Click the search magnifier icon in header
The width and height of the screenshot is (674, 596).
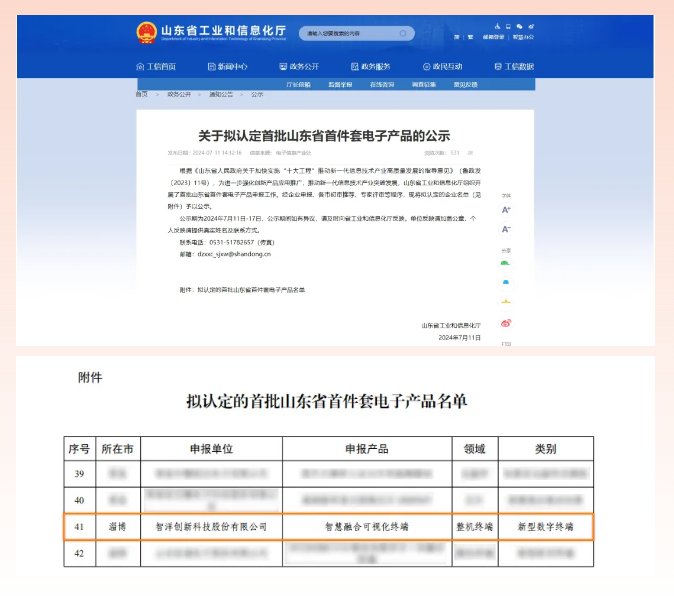click(x=403, y=33)
